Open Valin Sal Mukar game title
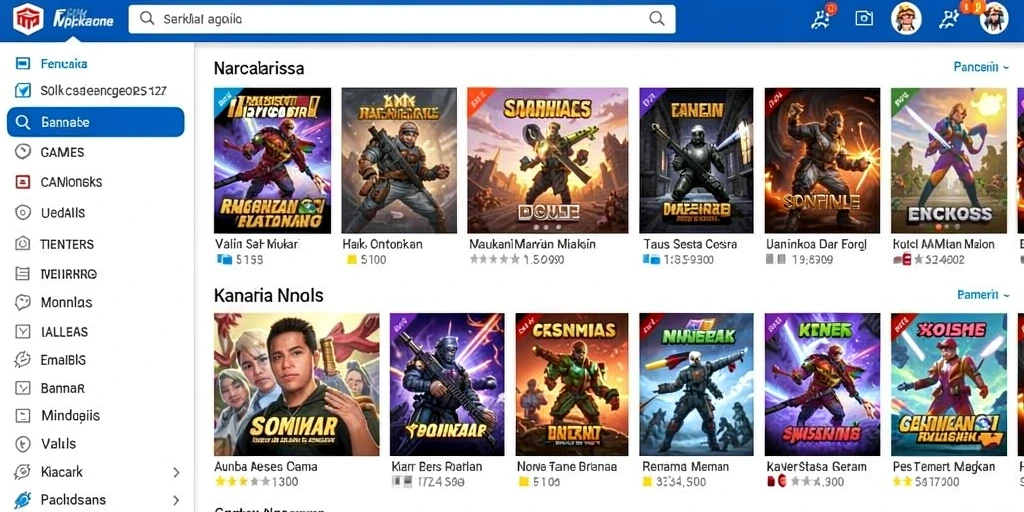The height and width of the screenshot is (512, 1024). click(x=257, y=244)
